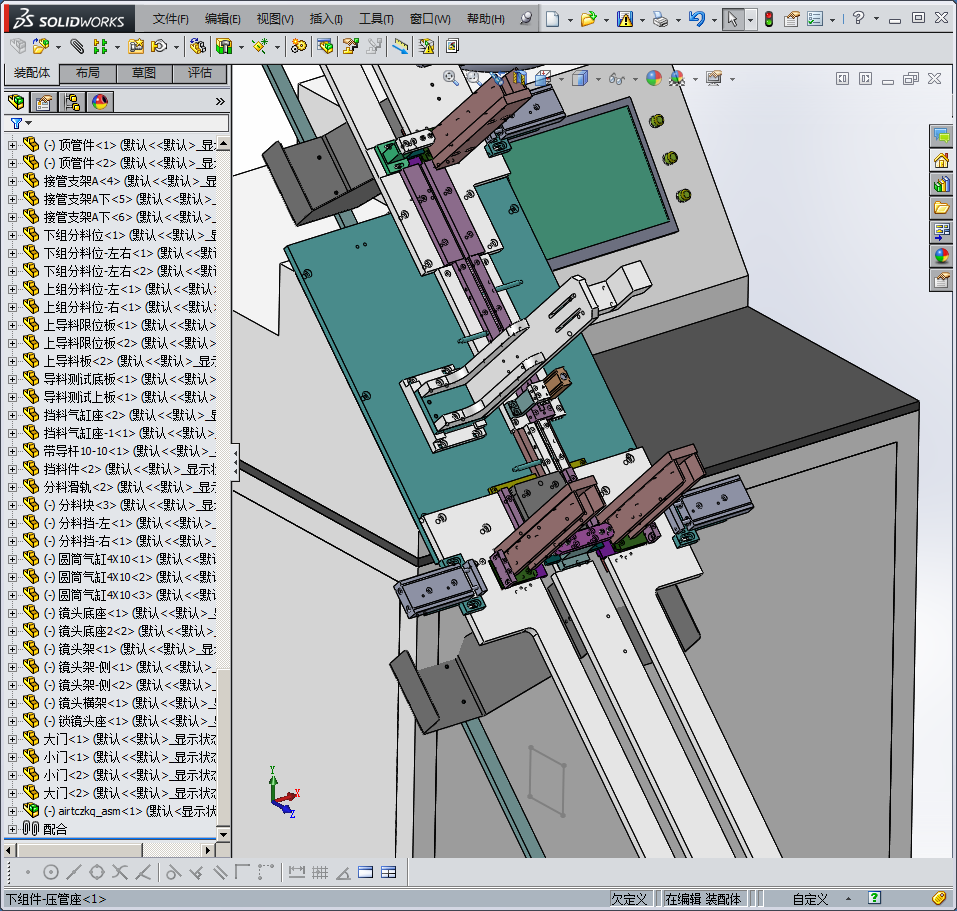Click the Edit Appearance color sphere icon

654,78
